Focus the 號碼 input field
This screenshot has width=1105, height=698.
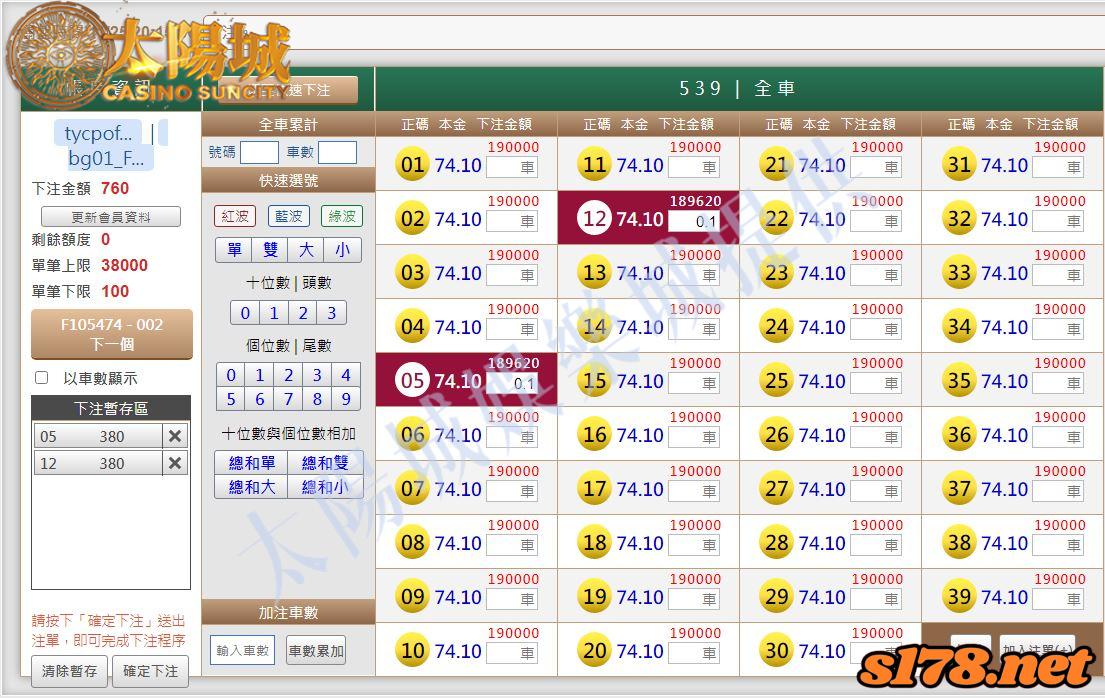point(259,152)
